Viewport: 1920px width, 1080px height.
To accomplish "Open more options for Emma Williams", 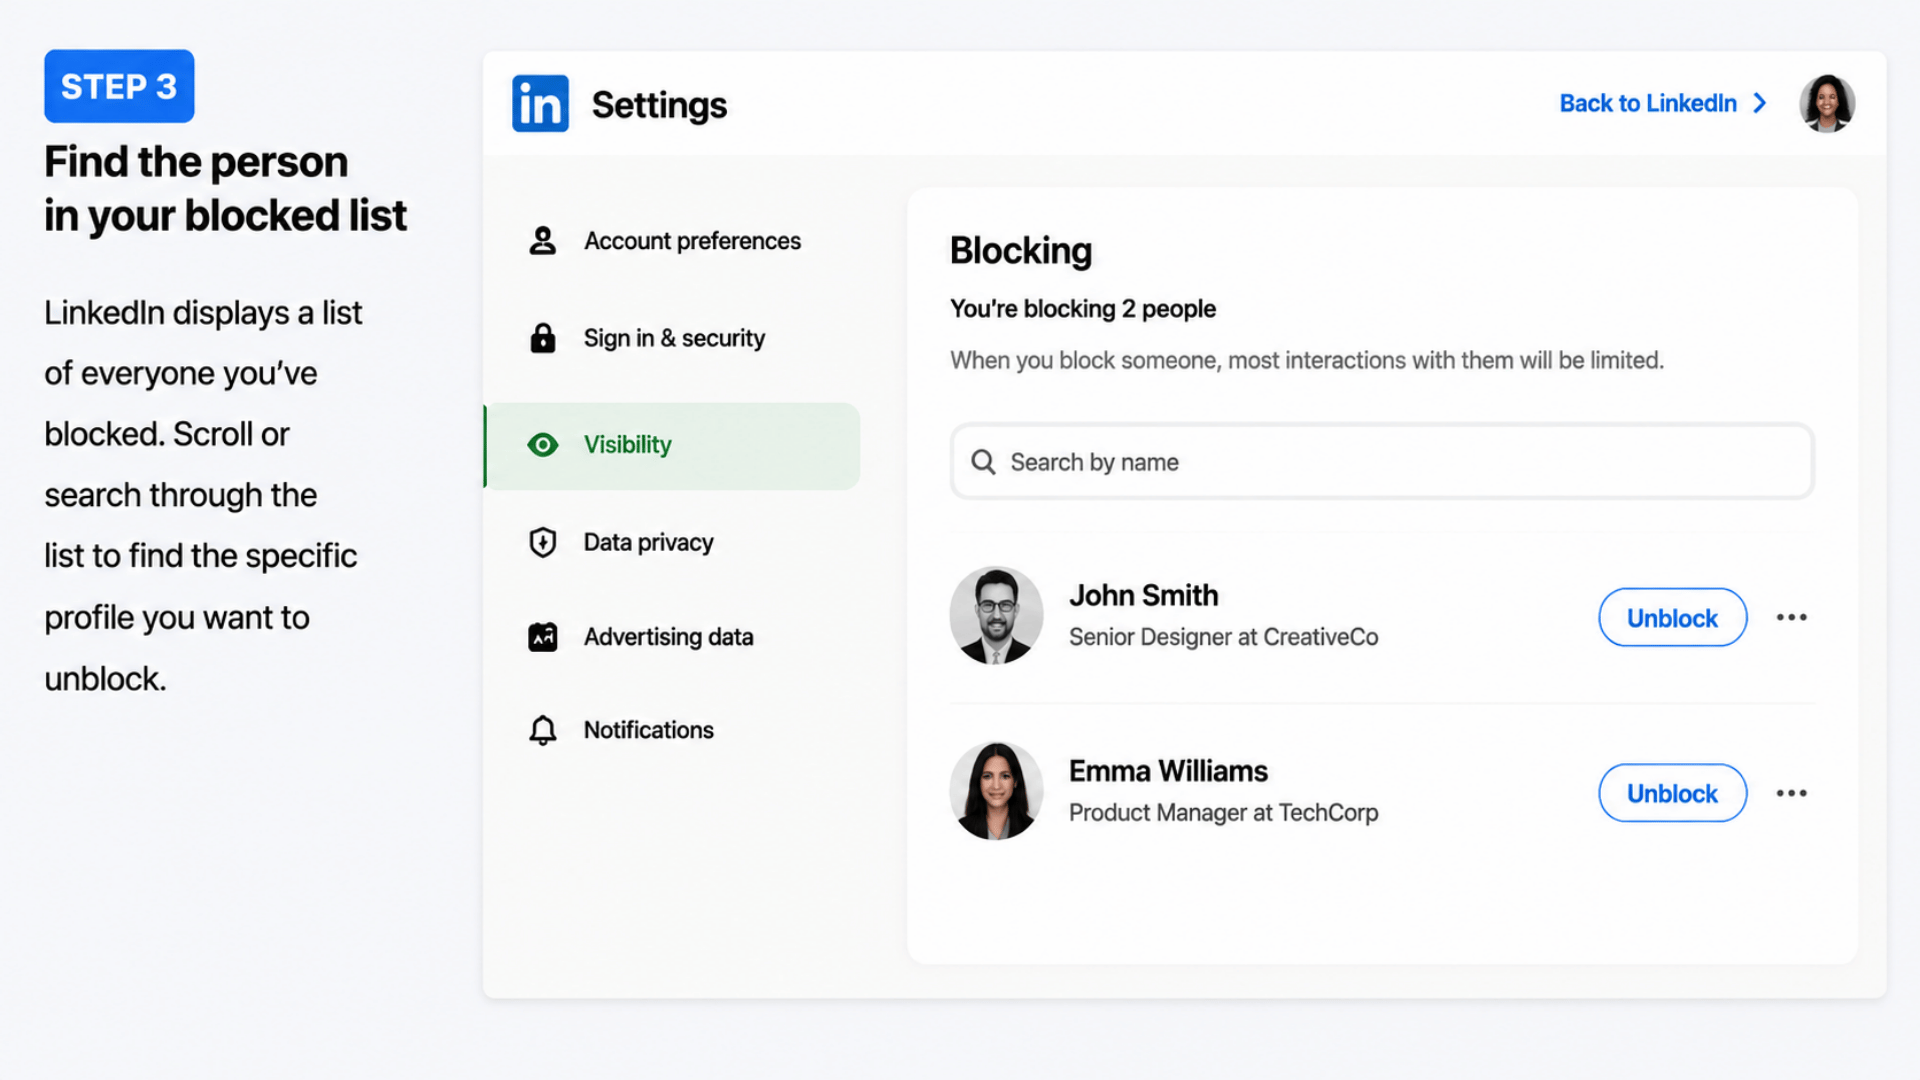I will coord(1791,794).
